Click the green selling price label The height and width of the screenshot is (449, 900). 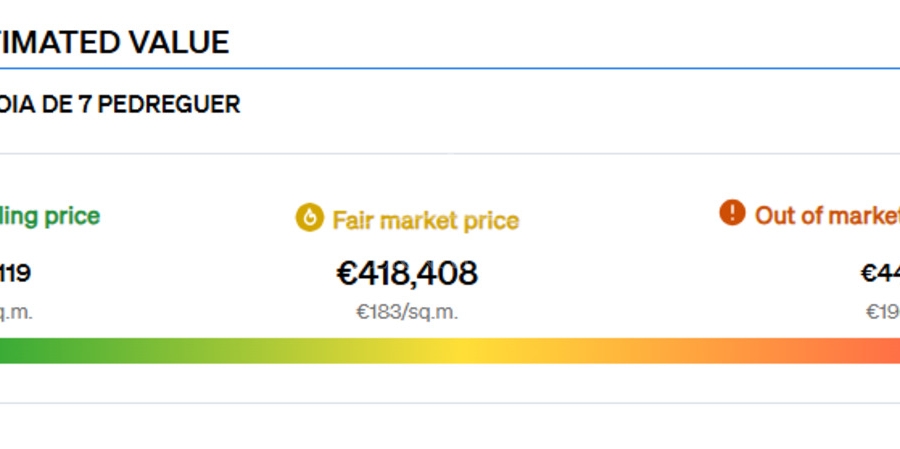coord(50,215)
